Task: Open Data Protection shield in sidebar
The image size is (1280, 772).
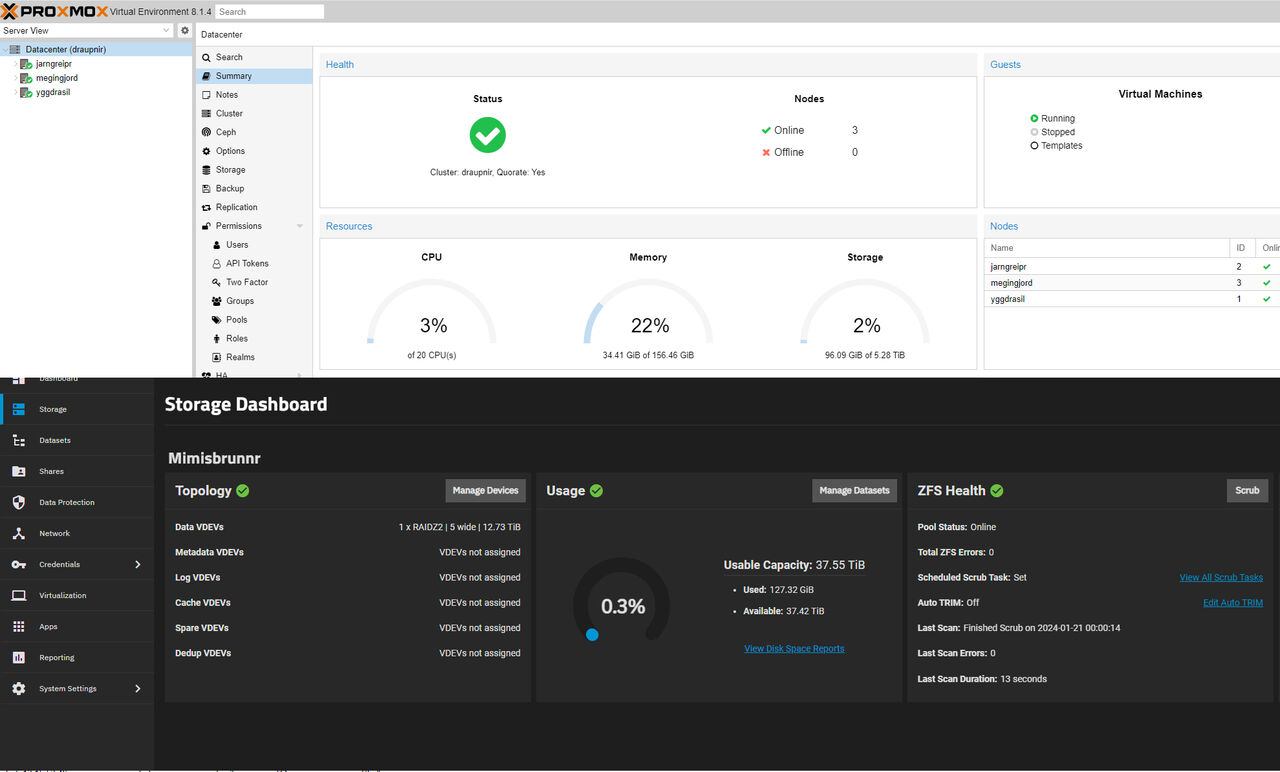Action: pyautogui.click(x=19, y=502)
